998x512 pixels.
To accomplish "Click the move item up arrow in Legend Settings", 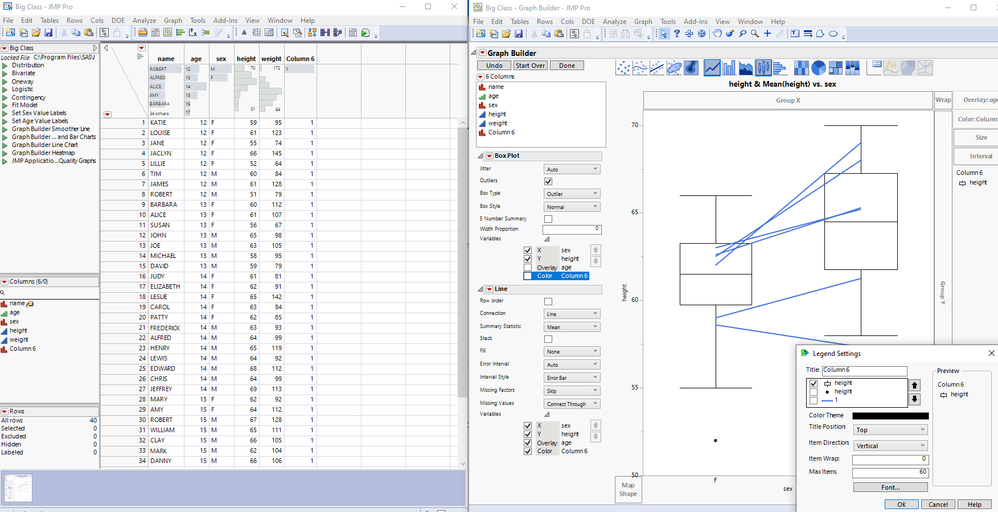I will pos(913,385).
